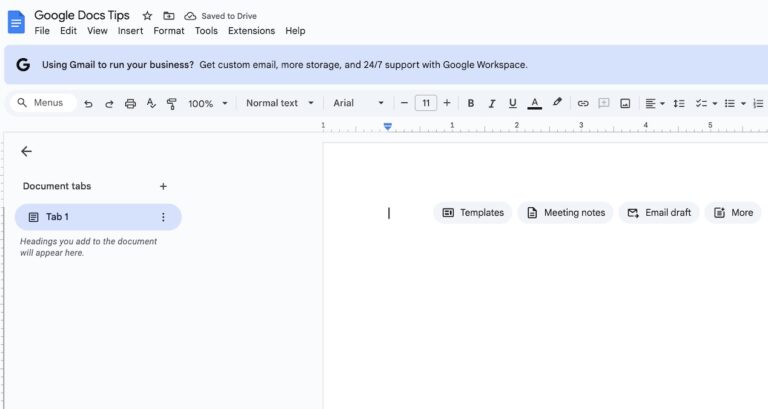Apply a Bulleted list

click(x=730, y=103)
